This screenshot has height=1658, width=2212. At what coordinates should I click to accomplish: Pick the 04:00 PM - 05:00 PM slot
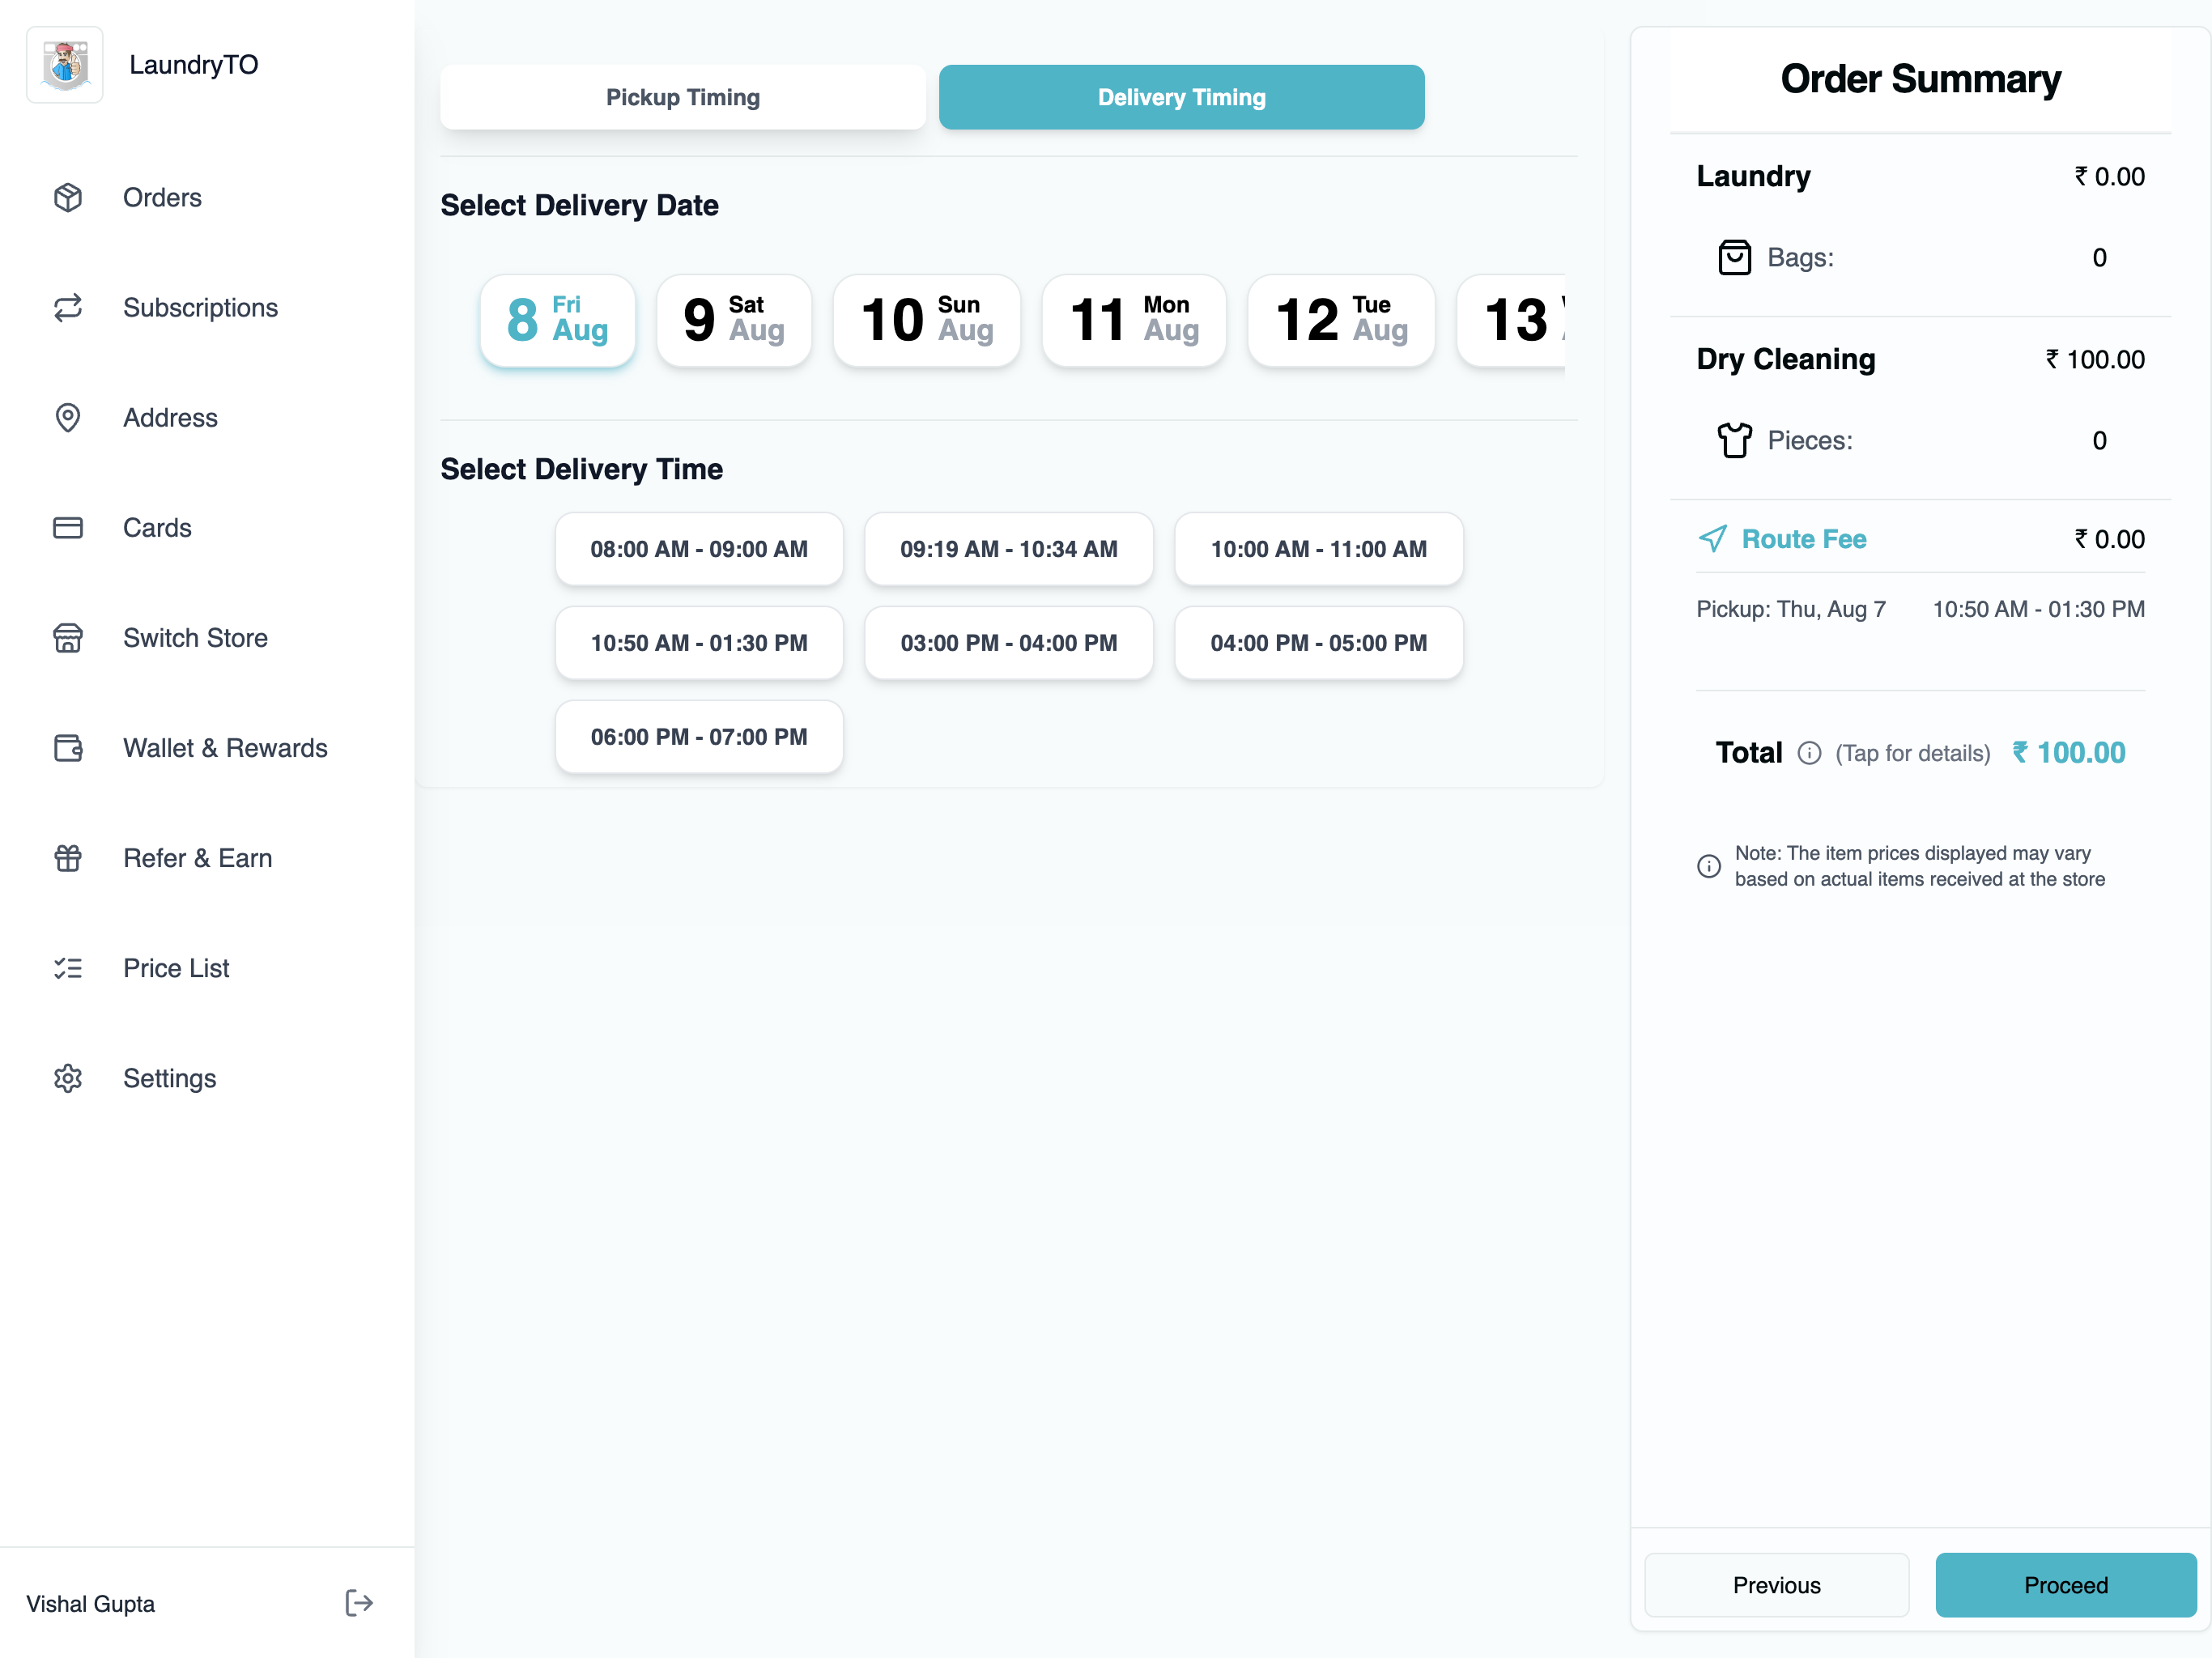(x=1319, y=643)
